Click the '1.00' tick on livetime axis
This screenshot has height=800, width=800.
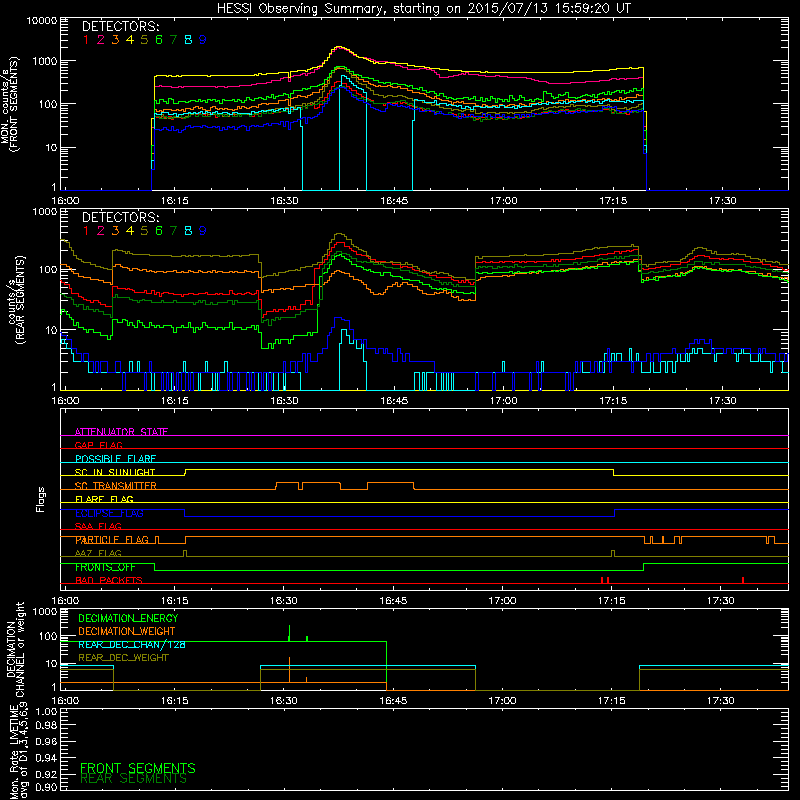coord(46,711)
